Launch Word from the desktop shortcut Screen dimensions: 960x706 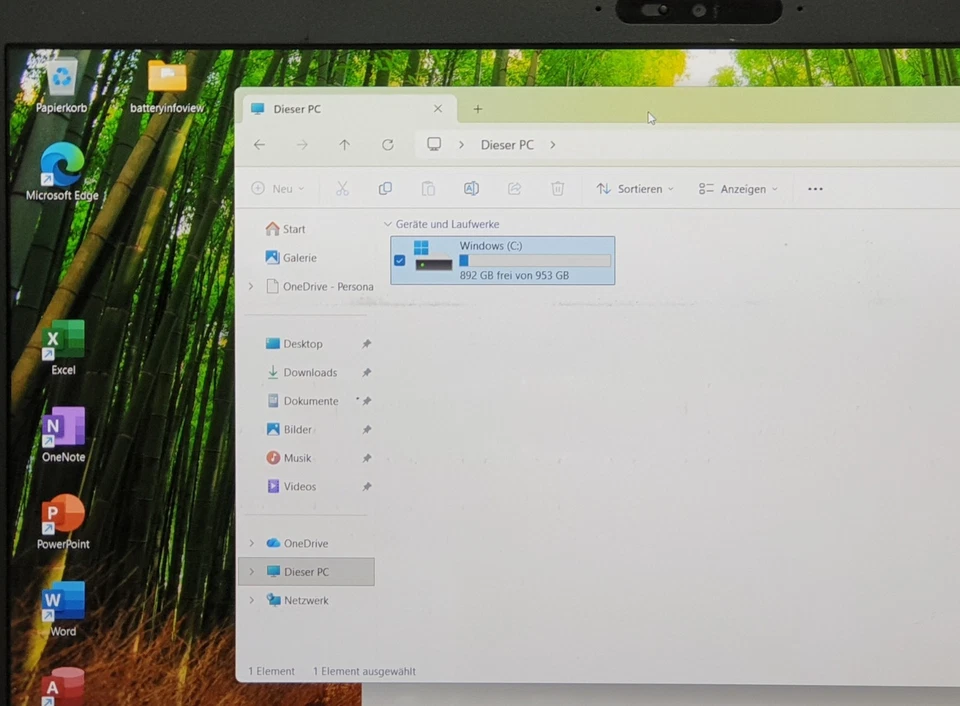coord(63,609)
